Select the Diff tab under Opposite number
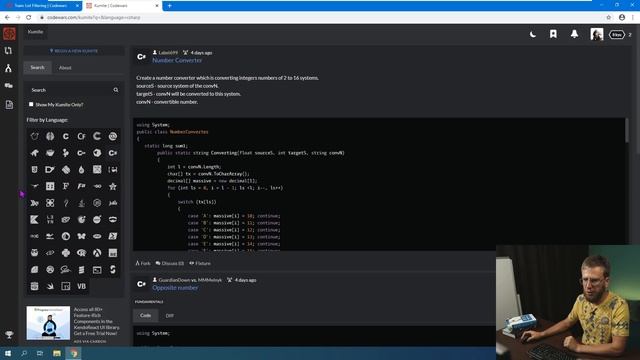Screen dimensions: 640x360 click(169, 316)
